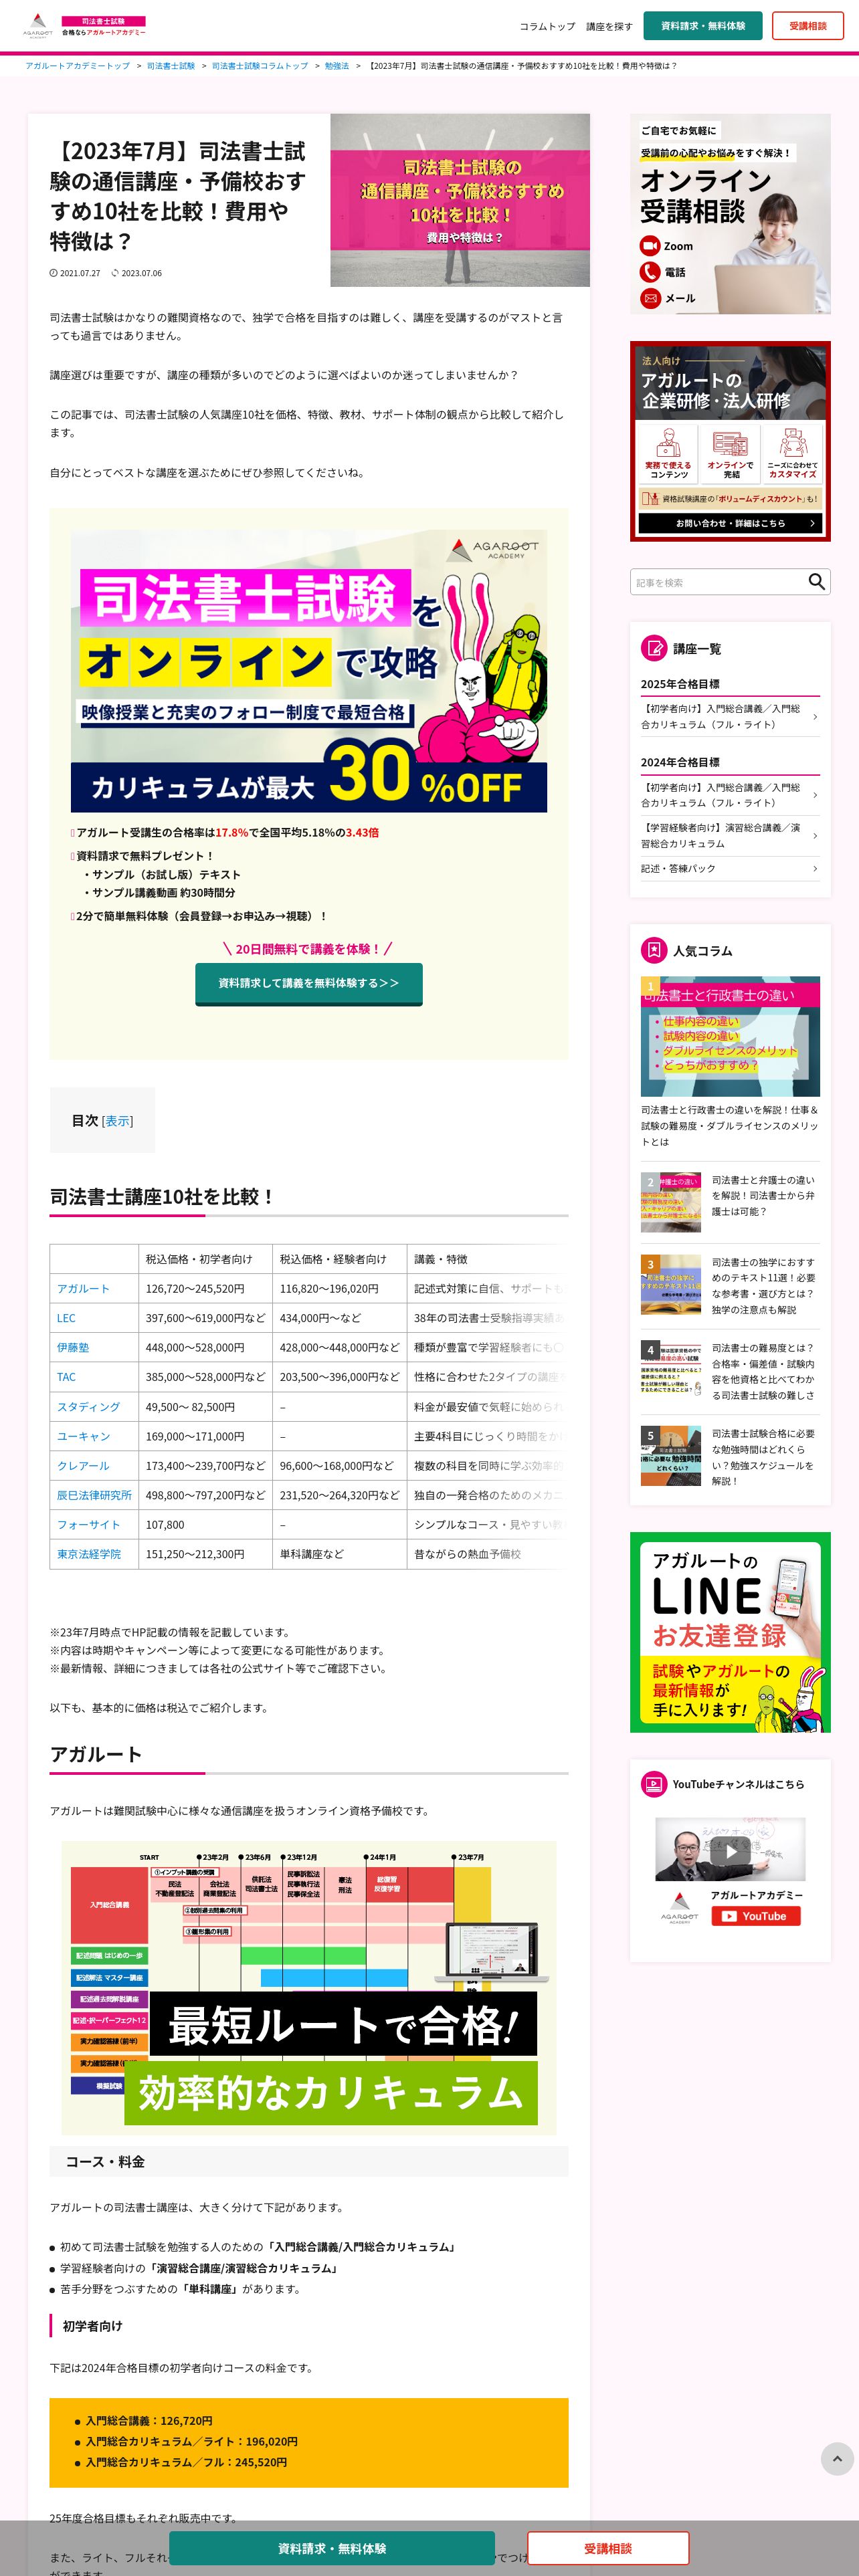This screenshot has height=2576, width=859.
Task: Follow the 勉強法 breadcrumb link
Action: pyautogui.click(x=337, y=66)
